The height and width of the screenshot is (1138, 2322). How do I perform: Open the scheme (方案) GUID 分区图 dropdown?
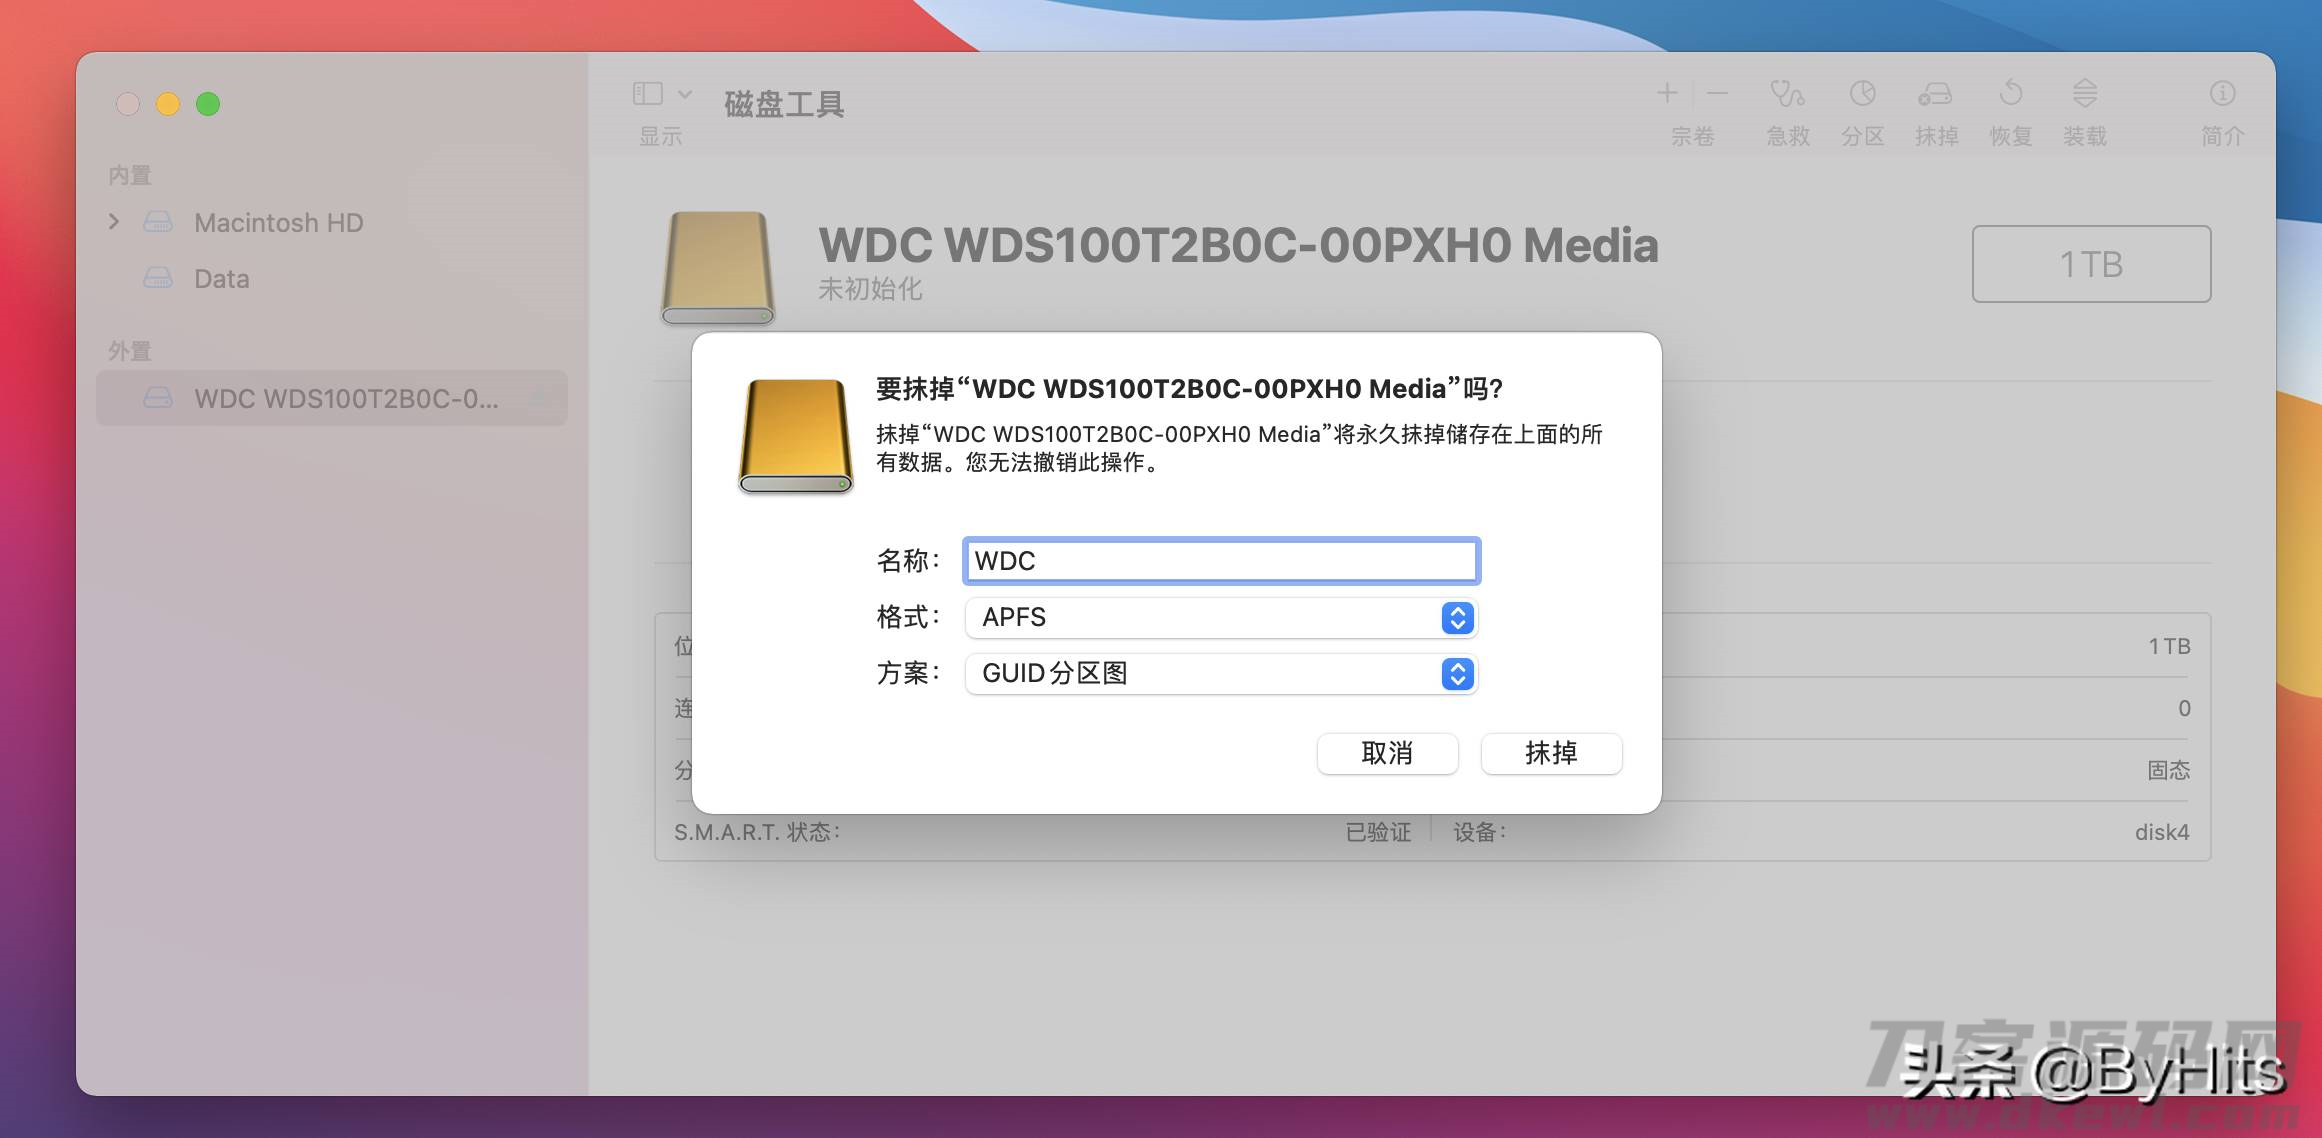[1221, 673]
